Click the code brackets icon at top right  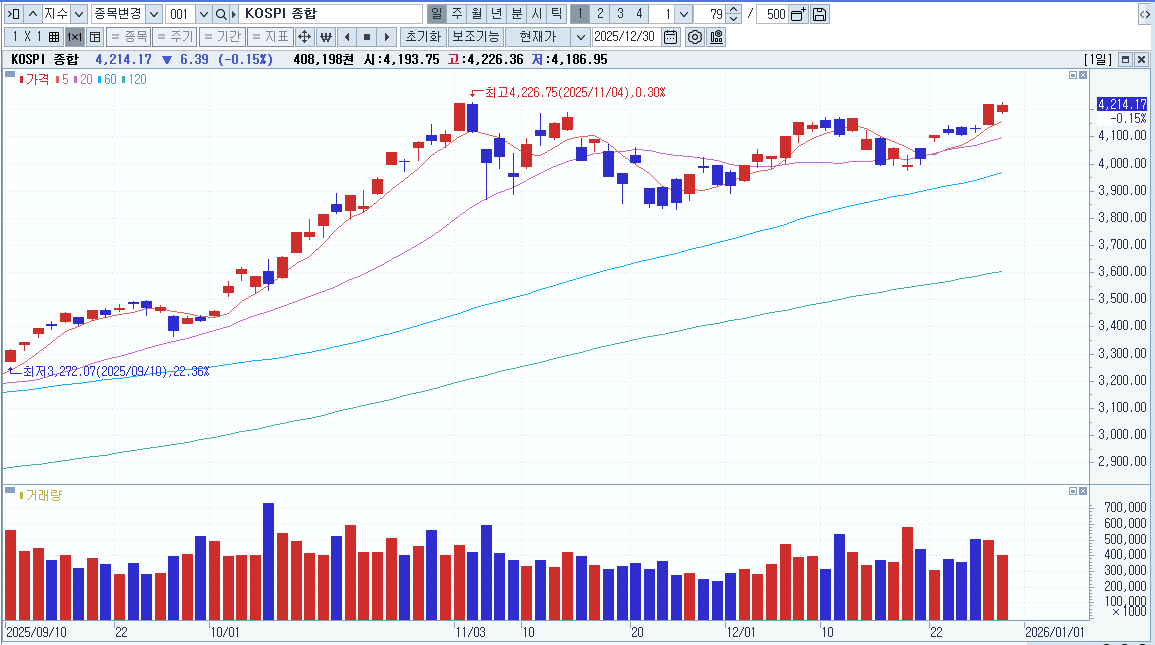(1144, 14)
